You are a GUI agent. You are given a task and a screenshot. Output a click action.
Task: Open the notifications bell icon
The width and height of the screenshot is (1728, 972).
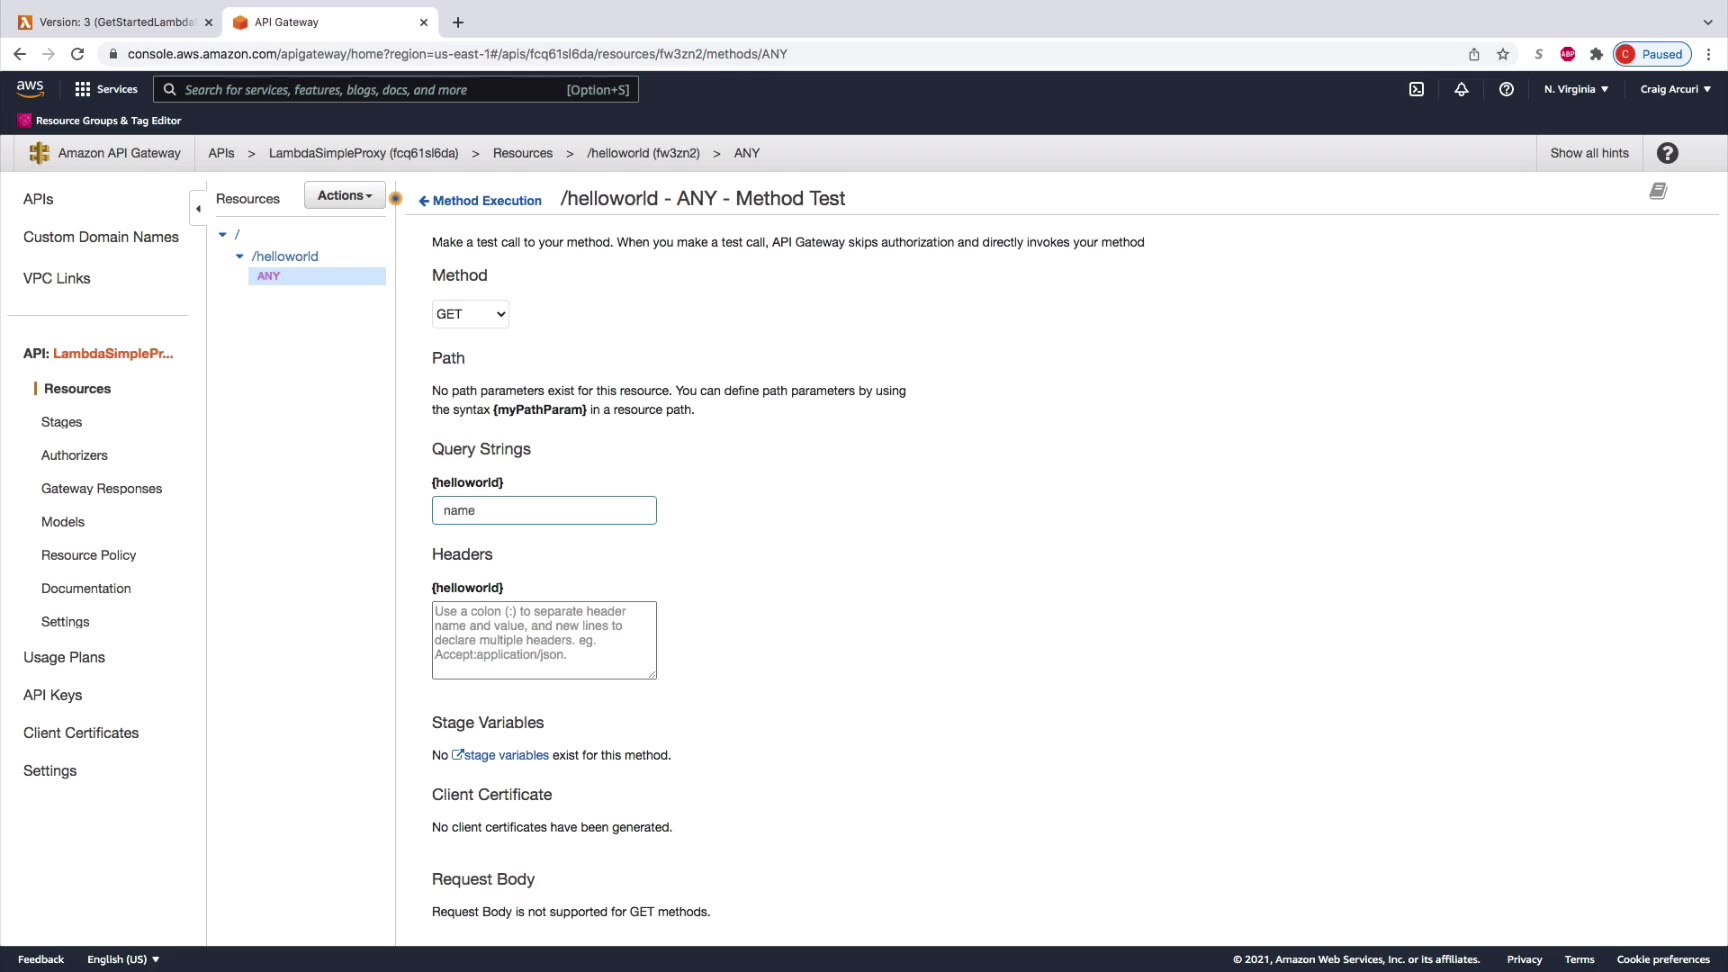(x=1461, y=89)
